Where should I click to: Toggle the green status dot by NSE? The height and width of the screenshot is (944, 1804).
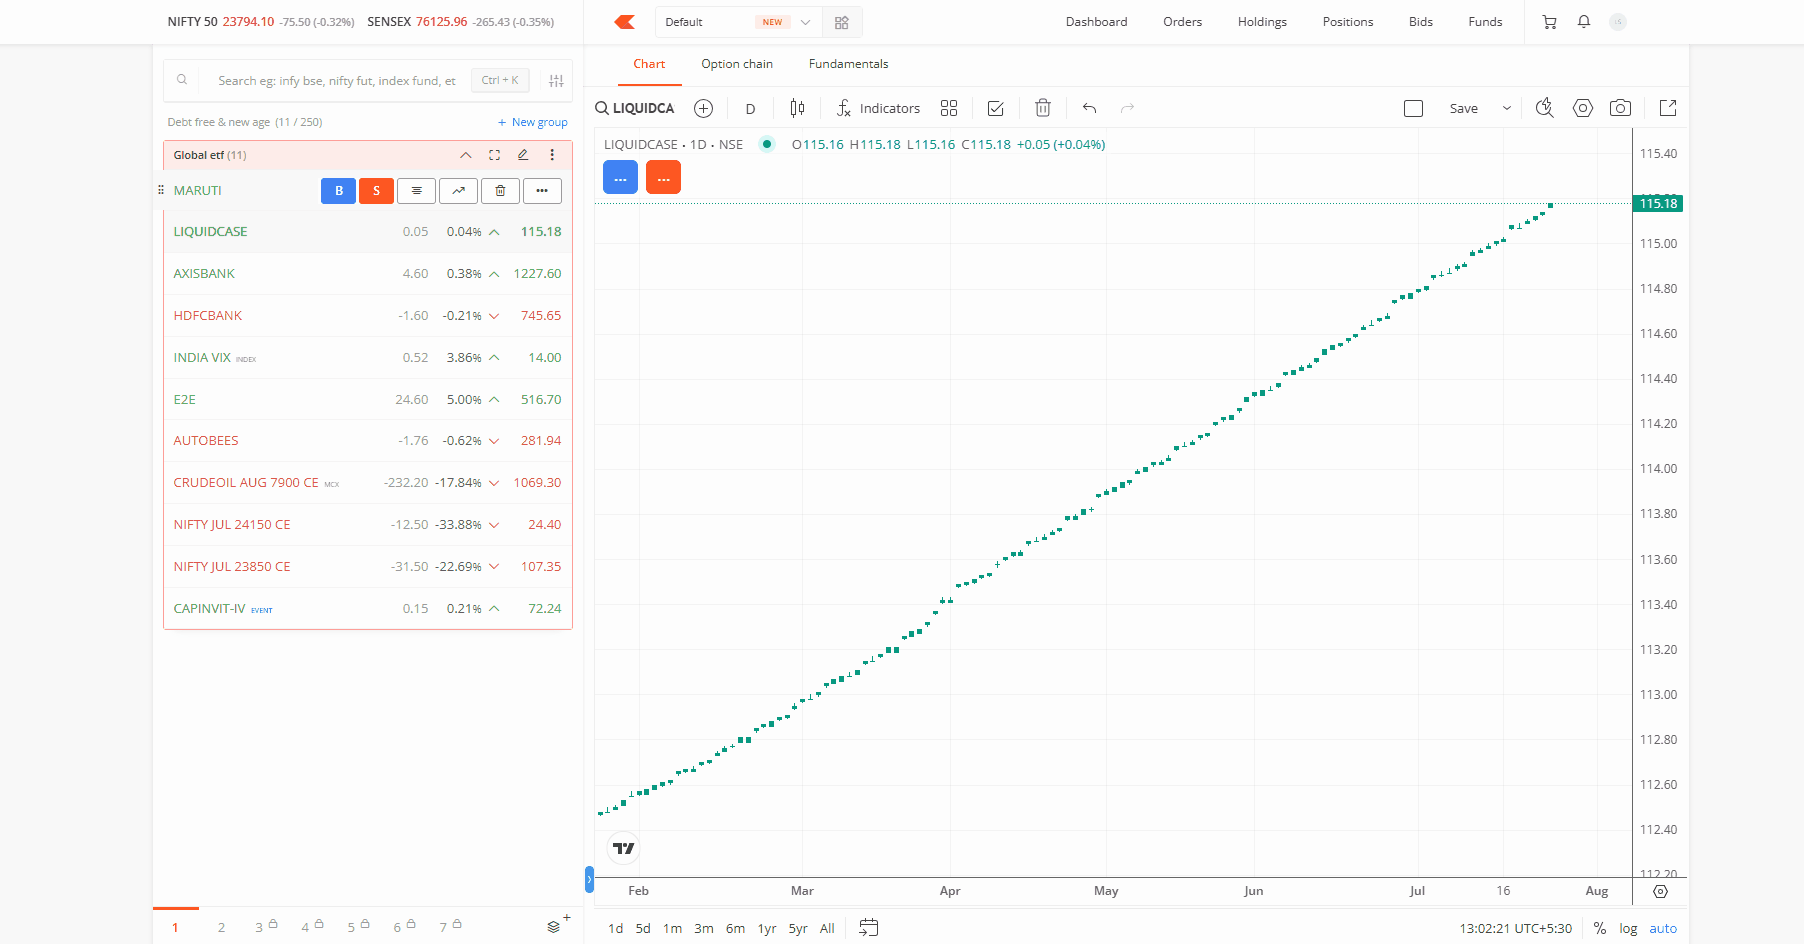[x=767, y=144]
